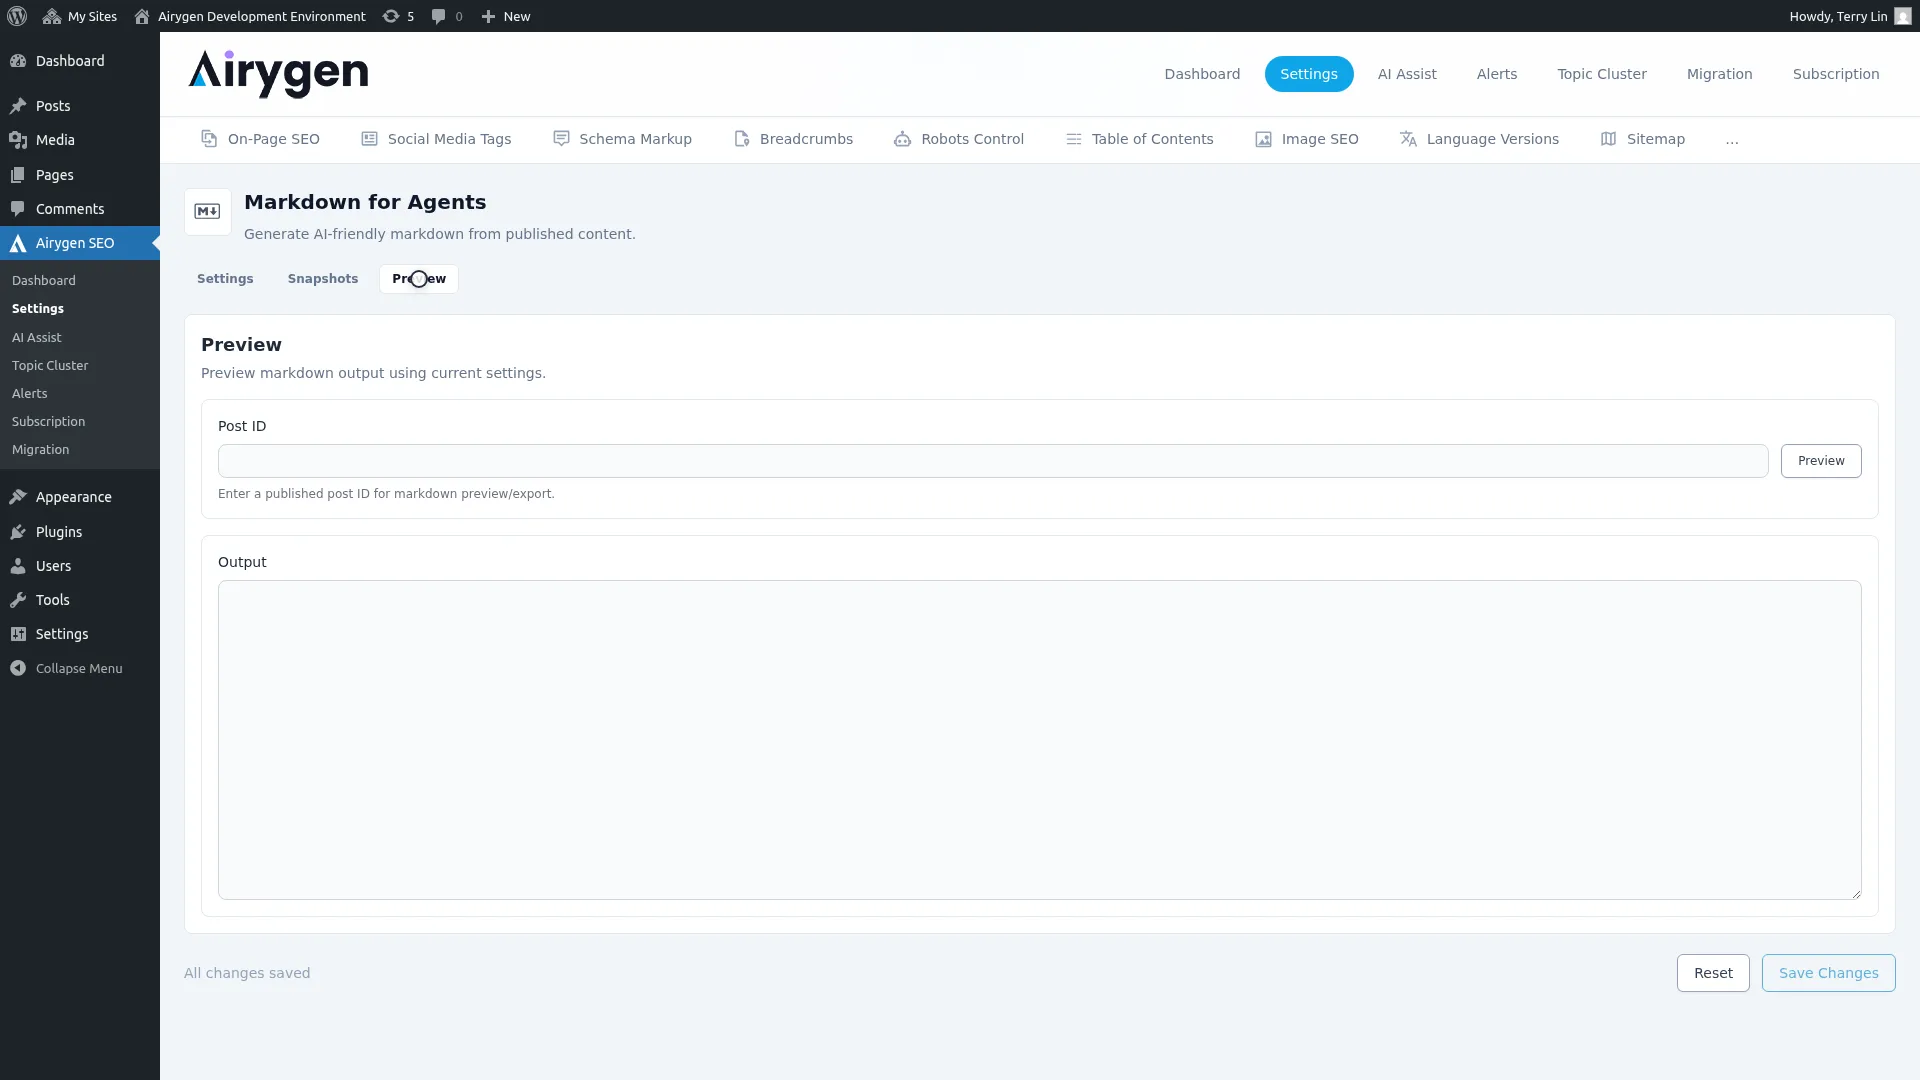Open Dashboard in Airygen SEO sidebar submenu
The width and height of the screenshot is (1920, 1080).
[x=44, y=281]
